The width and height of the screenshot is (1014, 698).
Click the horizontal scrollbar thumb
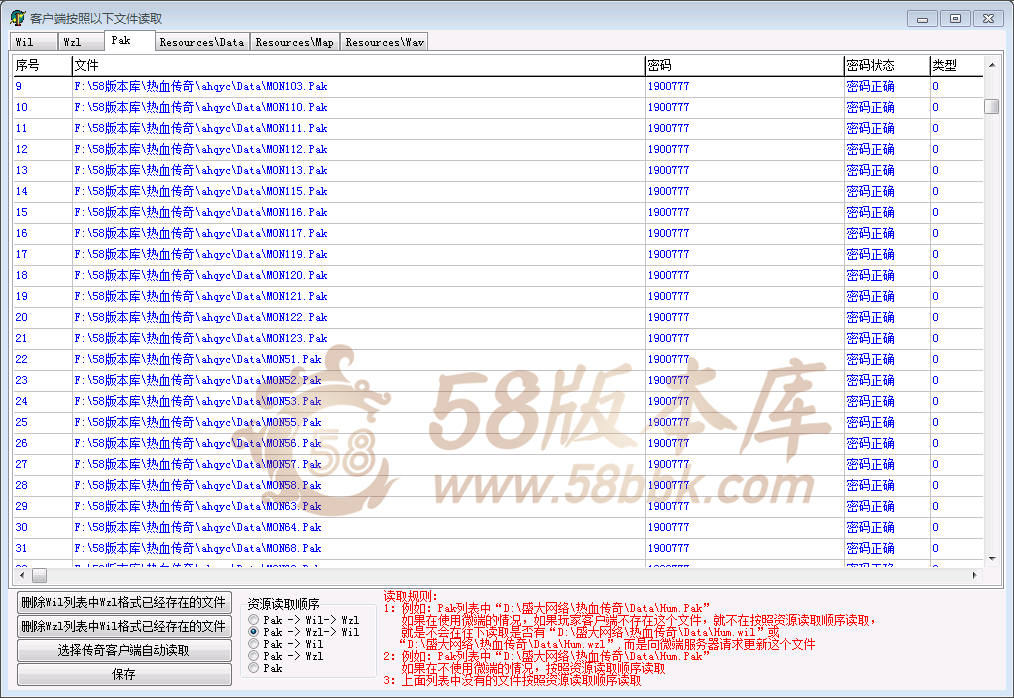pyautogui.click(x=39, y=575)
